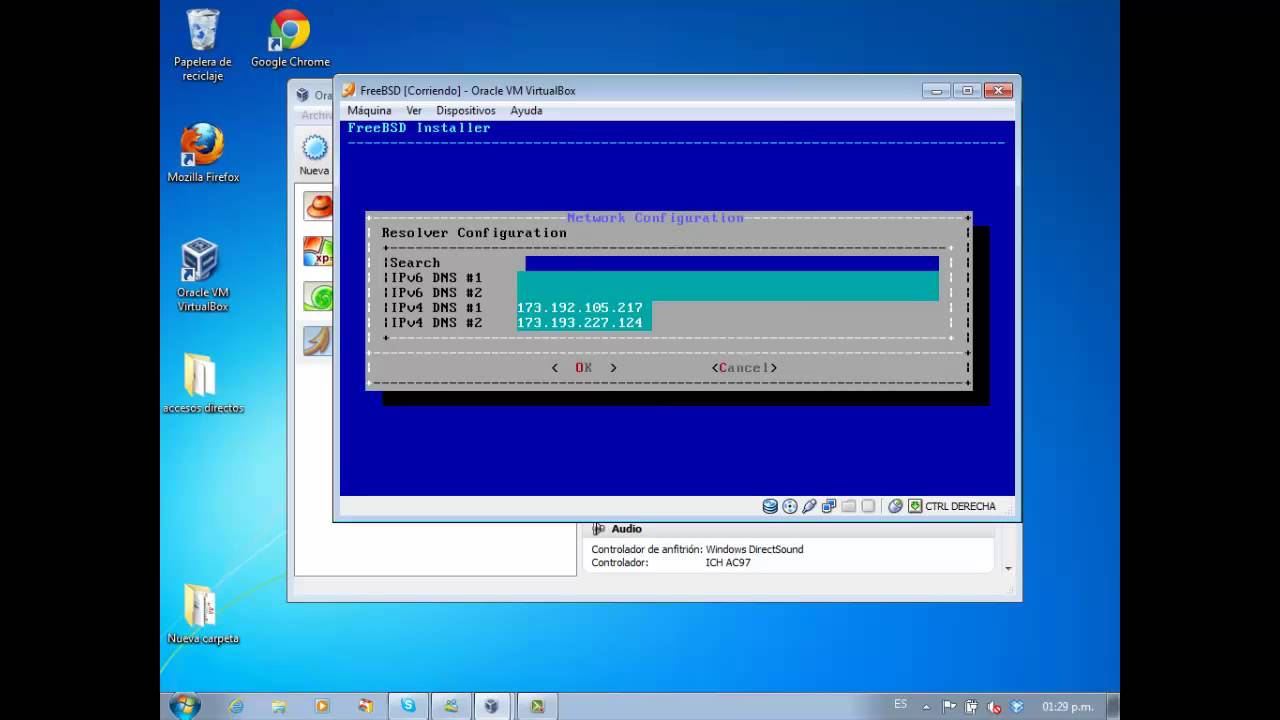Click the network adapters indicator icon

click(829, 506)
